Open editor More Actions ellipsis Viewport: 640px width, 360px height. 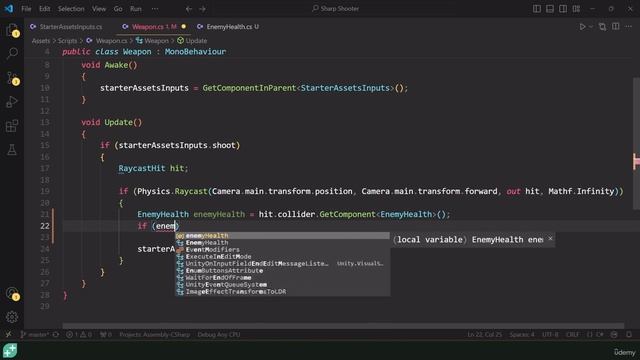coord(629,27)
